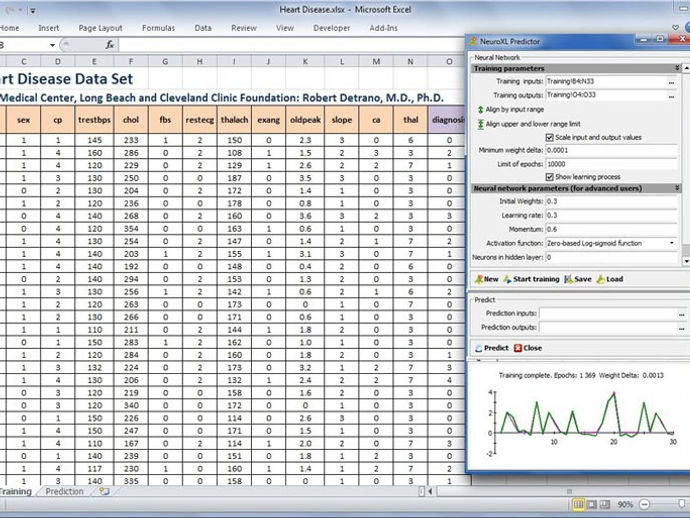
Task: Browse range for Prediction inputs
Action: pyautogui.click(x=681, y=314)
